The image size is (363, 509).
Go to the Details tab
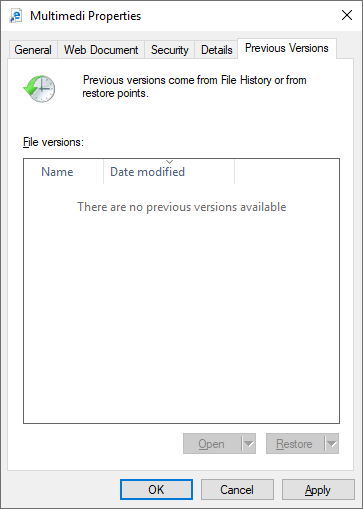point(217,50)
